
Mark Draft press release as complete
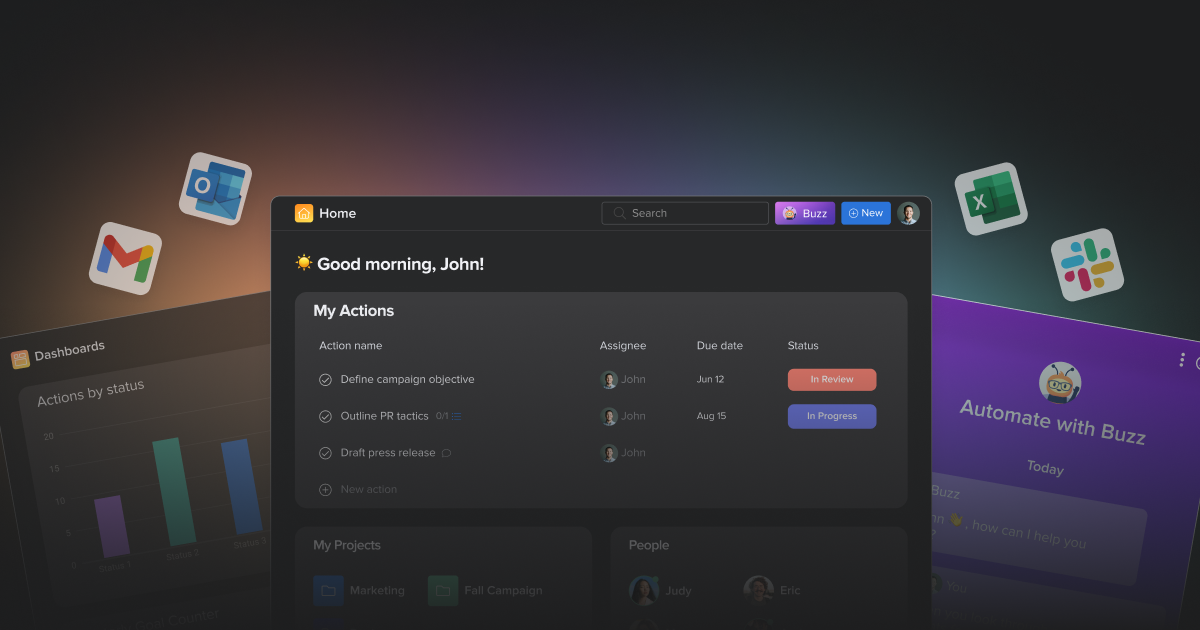pos(325,453)
